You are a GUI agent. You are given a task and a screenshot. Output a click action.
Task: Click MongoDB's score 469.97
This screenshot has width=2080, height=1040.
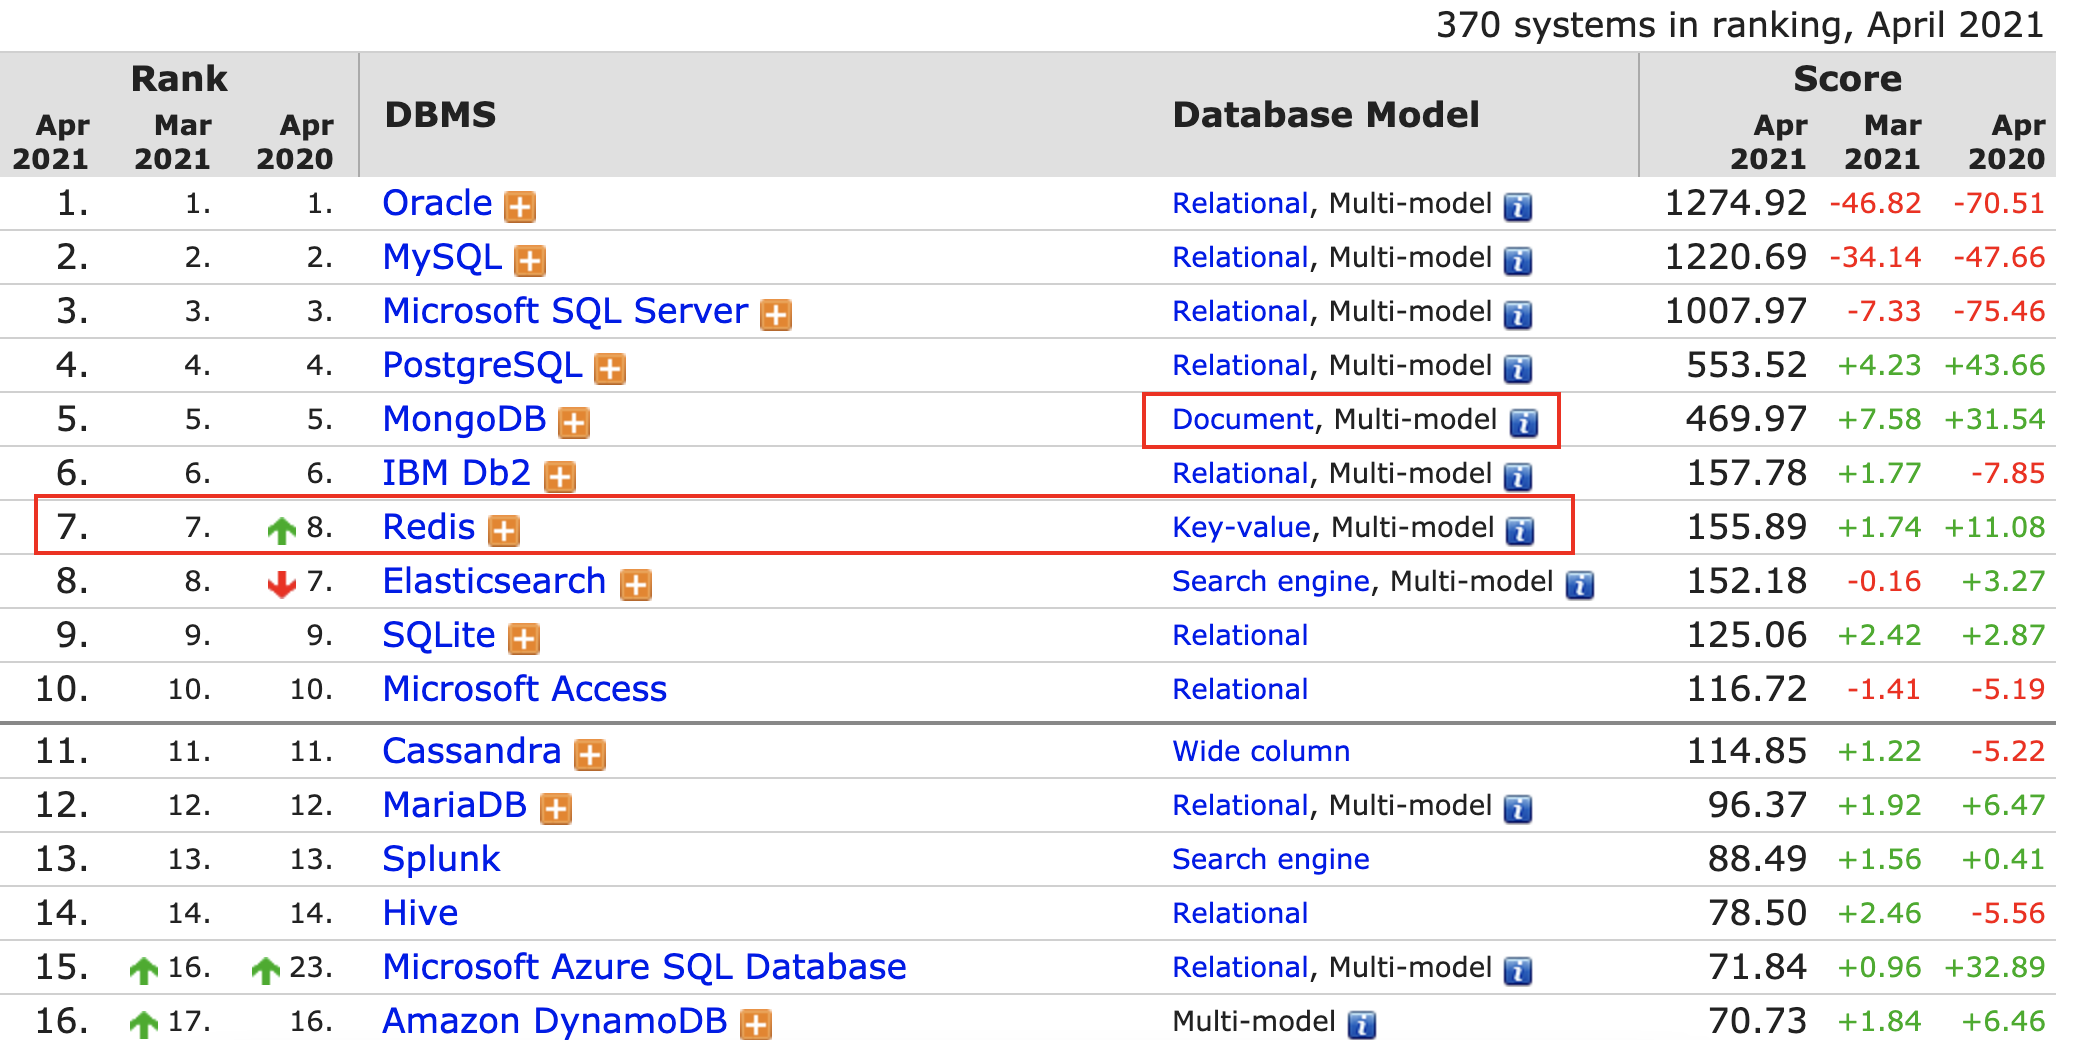click(1746, 419)
